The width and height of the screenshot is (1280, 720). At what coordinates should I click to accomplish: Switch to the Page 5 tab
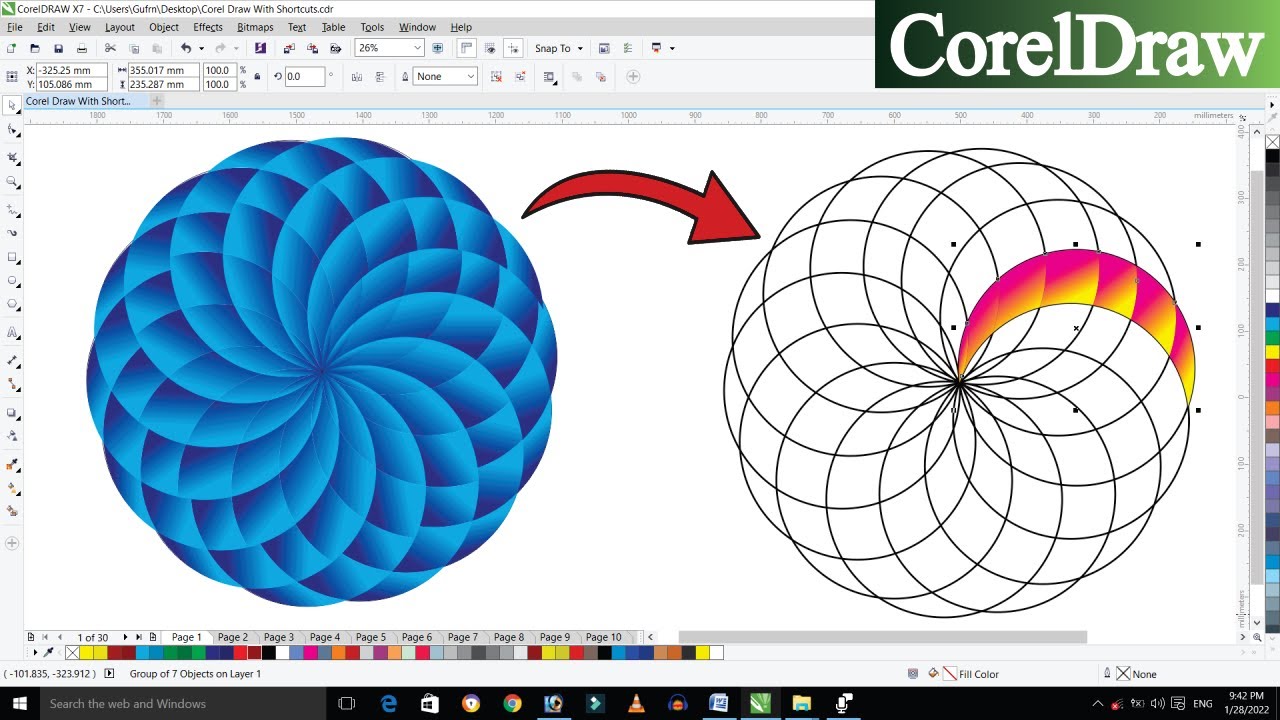click(371, 637)
